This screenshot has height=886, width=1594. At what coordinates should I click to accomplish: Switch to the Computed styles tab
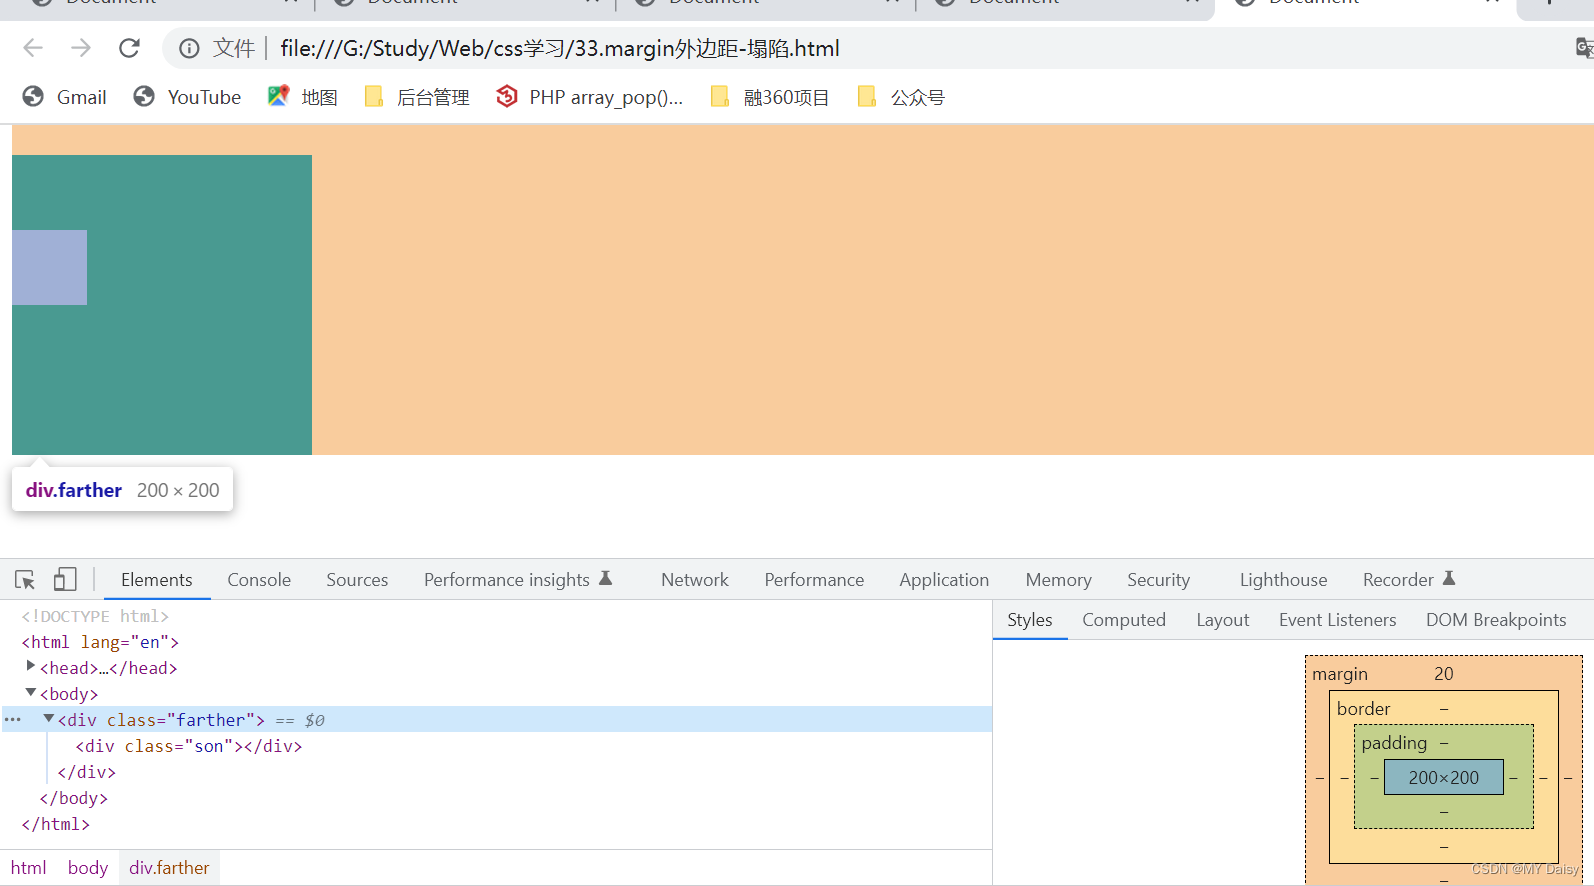(1123, 620)
